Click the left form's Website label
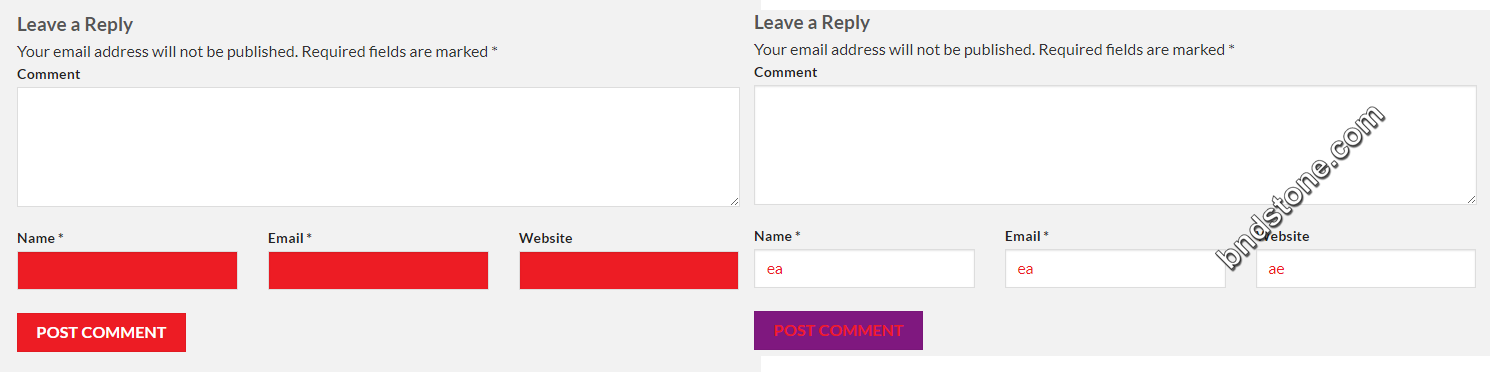This screenshot has height=372, width=1492. point(546,238)
